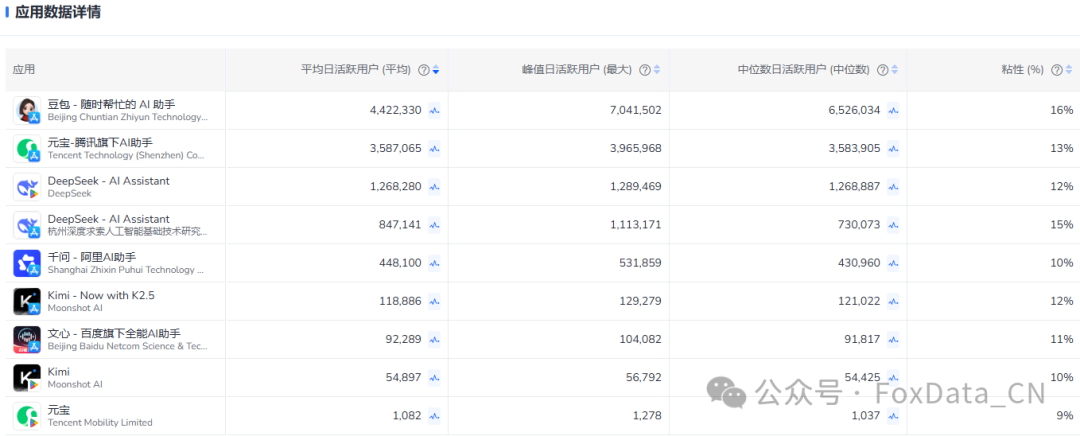Open 豆包 - 随时帮忙的 AI 助手 app link
The image size is (1080, 436).
111,104
